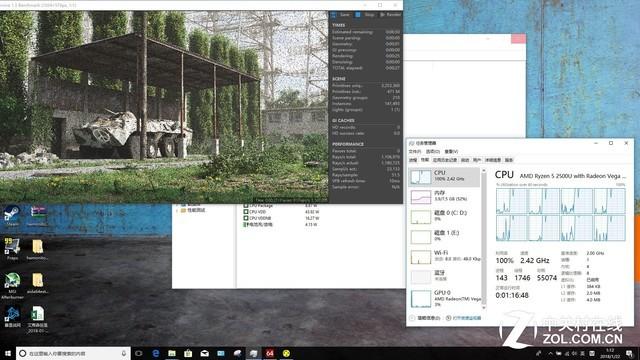The image size is (640, 360).
Task: Open Microsoft Store from the taskbar
Action: click(188, 353)
